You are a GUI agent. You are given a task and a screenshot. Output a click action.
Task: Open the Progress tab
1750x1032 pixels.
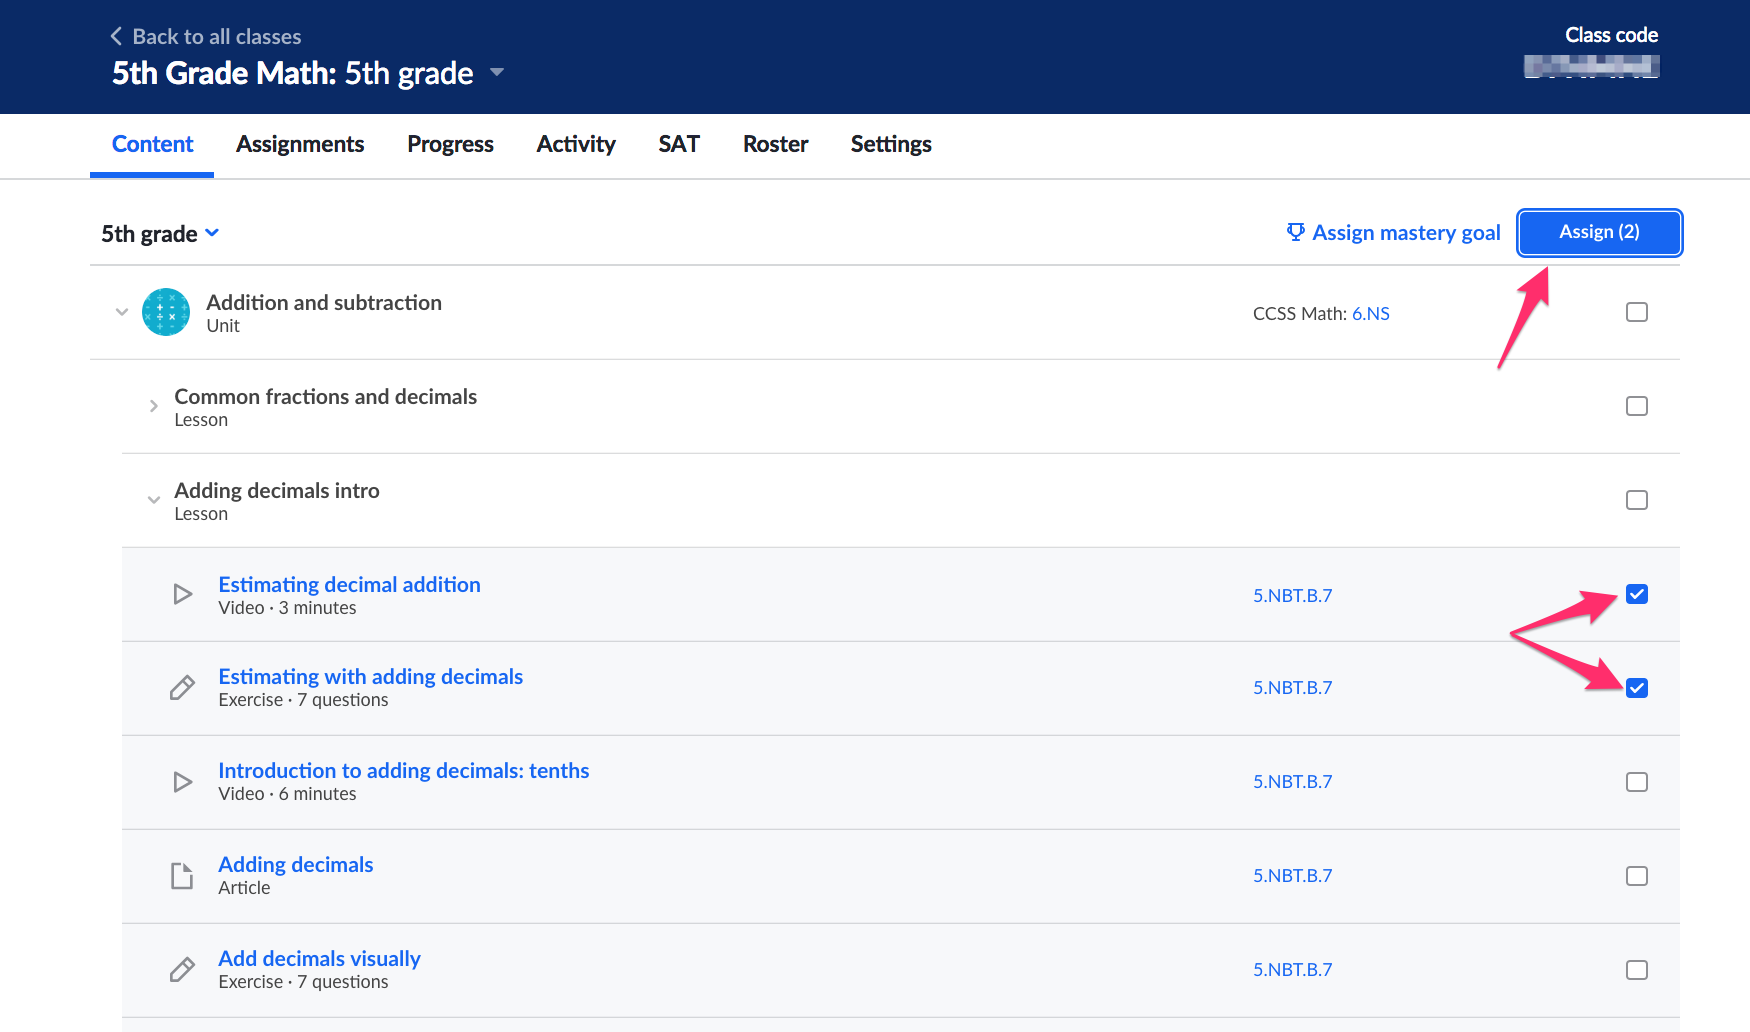pos(450,145)
